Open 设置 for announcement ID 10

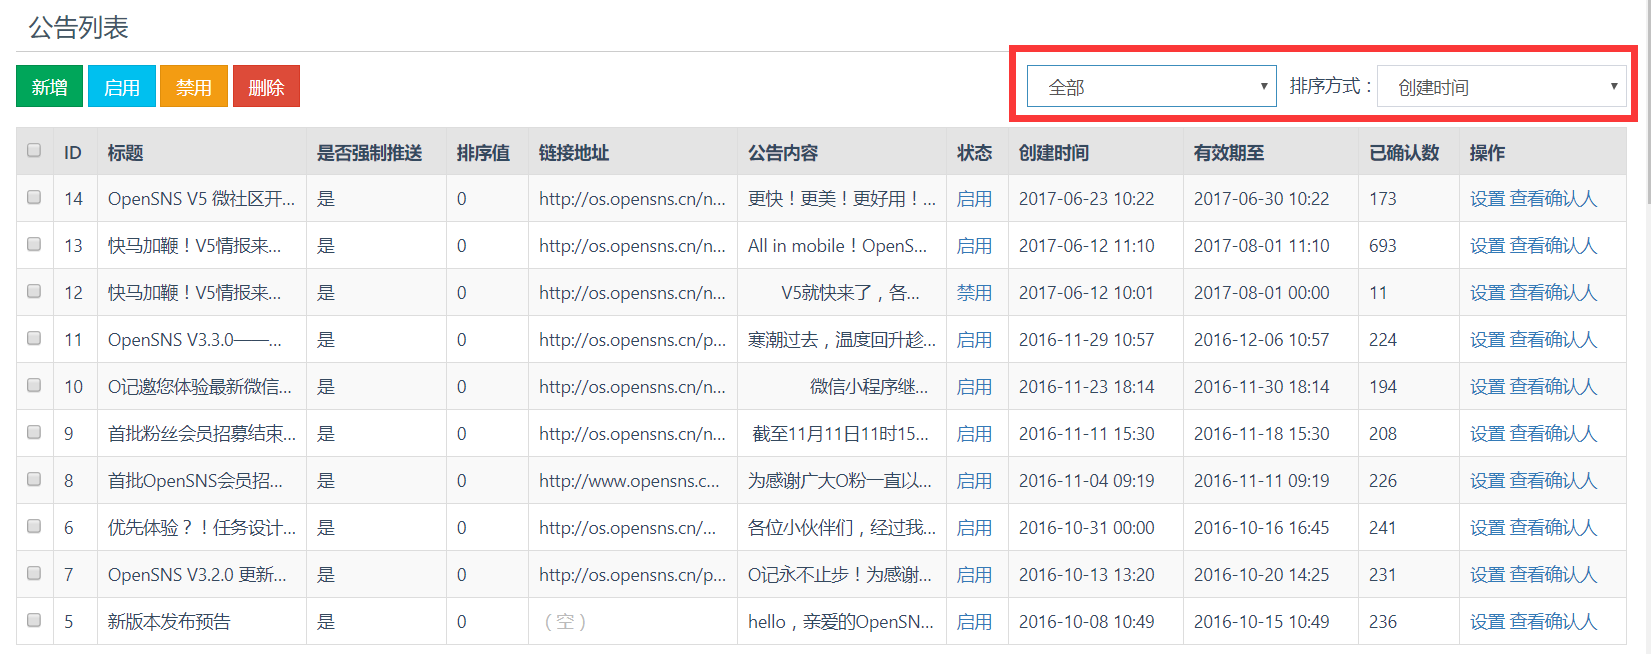click(1487, 387)
